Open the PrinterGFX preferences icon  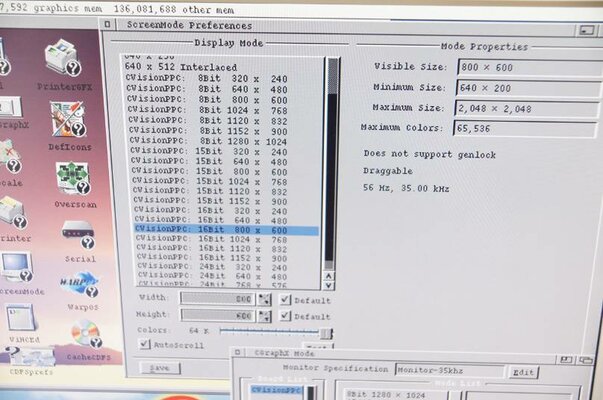pos(63,63)
